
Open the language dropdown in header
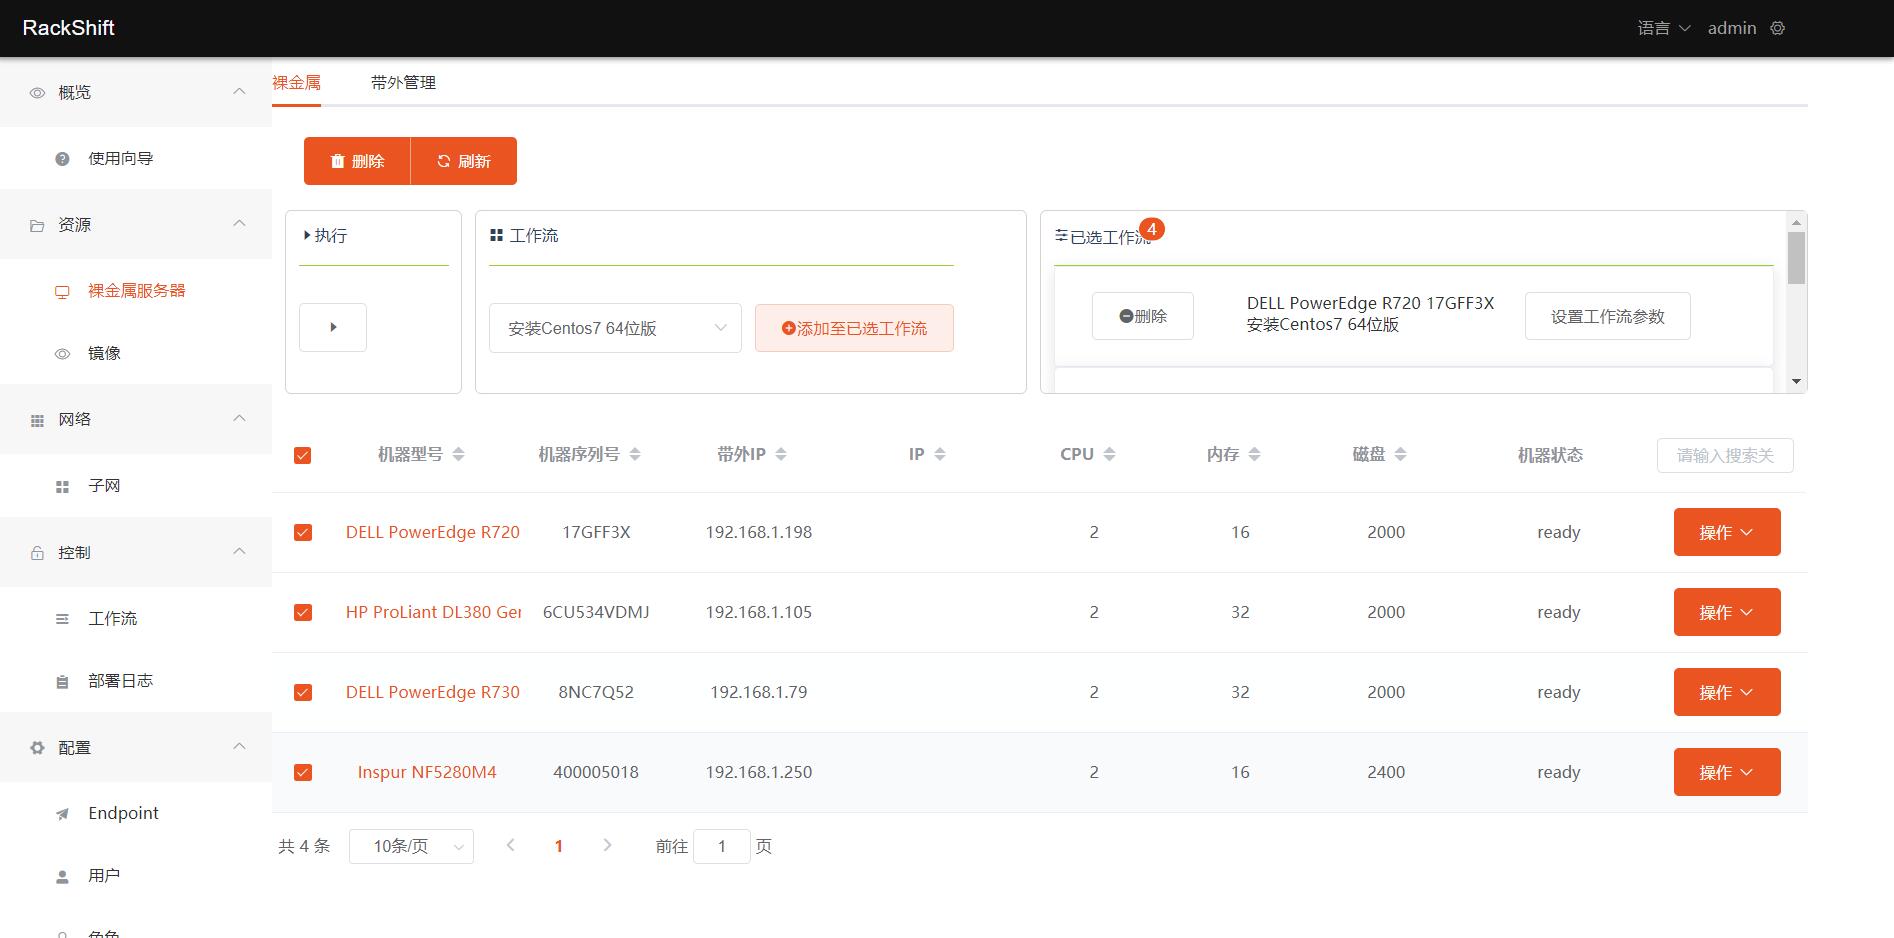tap(1664, 28)
